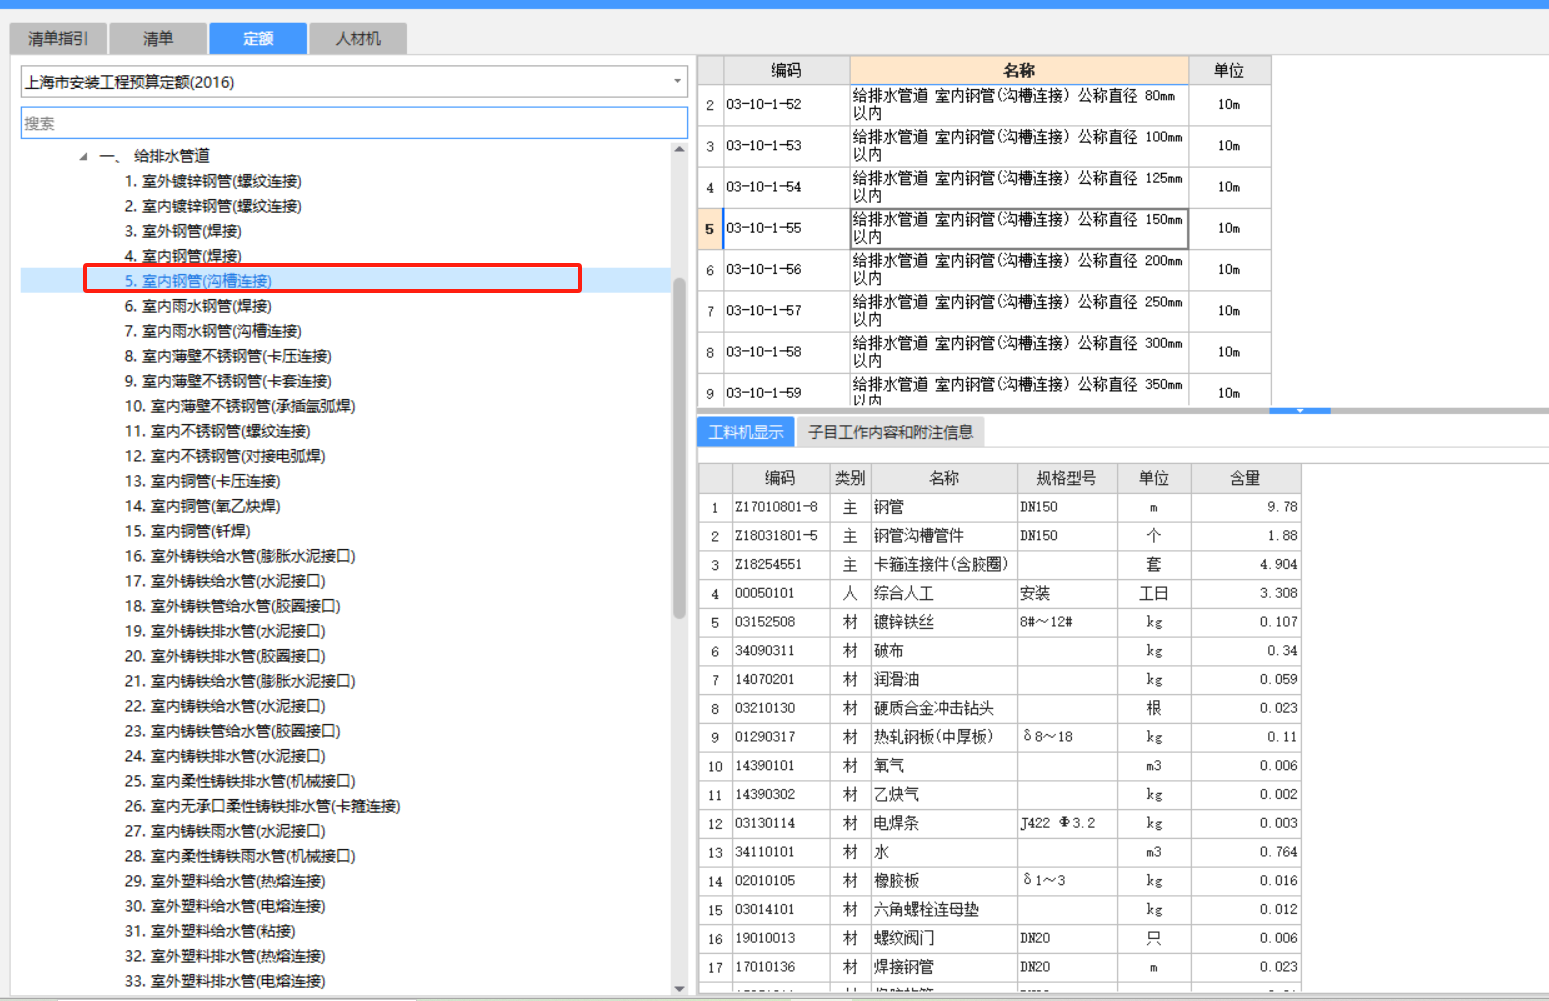Viewport: 1549px width, 1001px height.
Task: Select tree item 2. 室内镀锌钢管(螺纹连接)
Action: (213, 206)
